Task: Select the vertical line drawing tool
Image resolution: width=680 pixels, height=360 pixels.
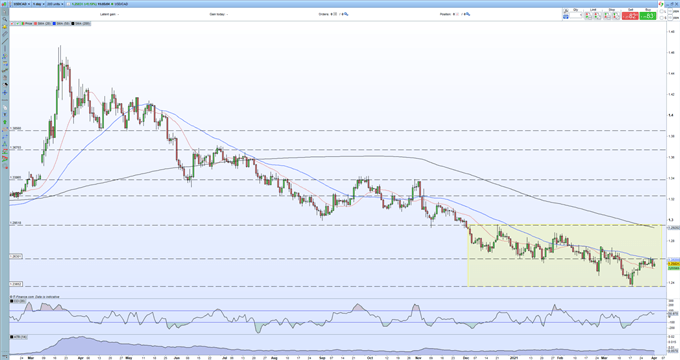Action: pyautogui.click(x=5, y=48)
